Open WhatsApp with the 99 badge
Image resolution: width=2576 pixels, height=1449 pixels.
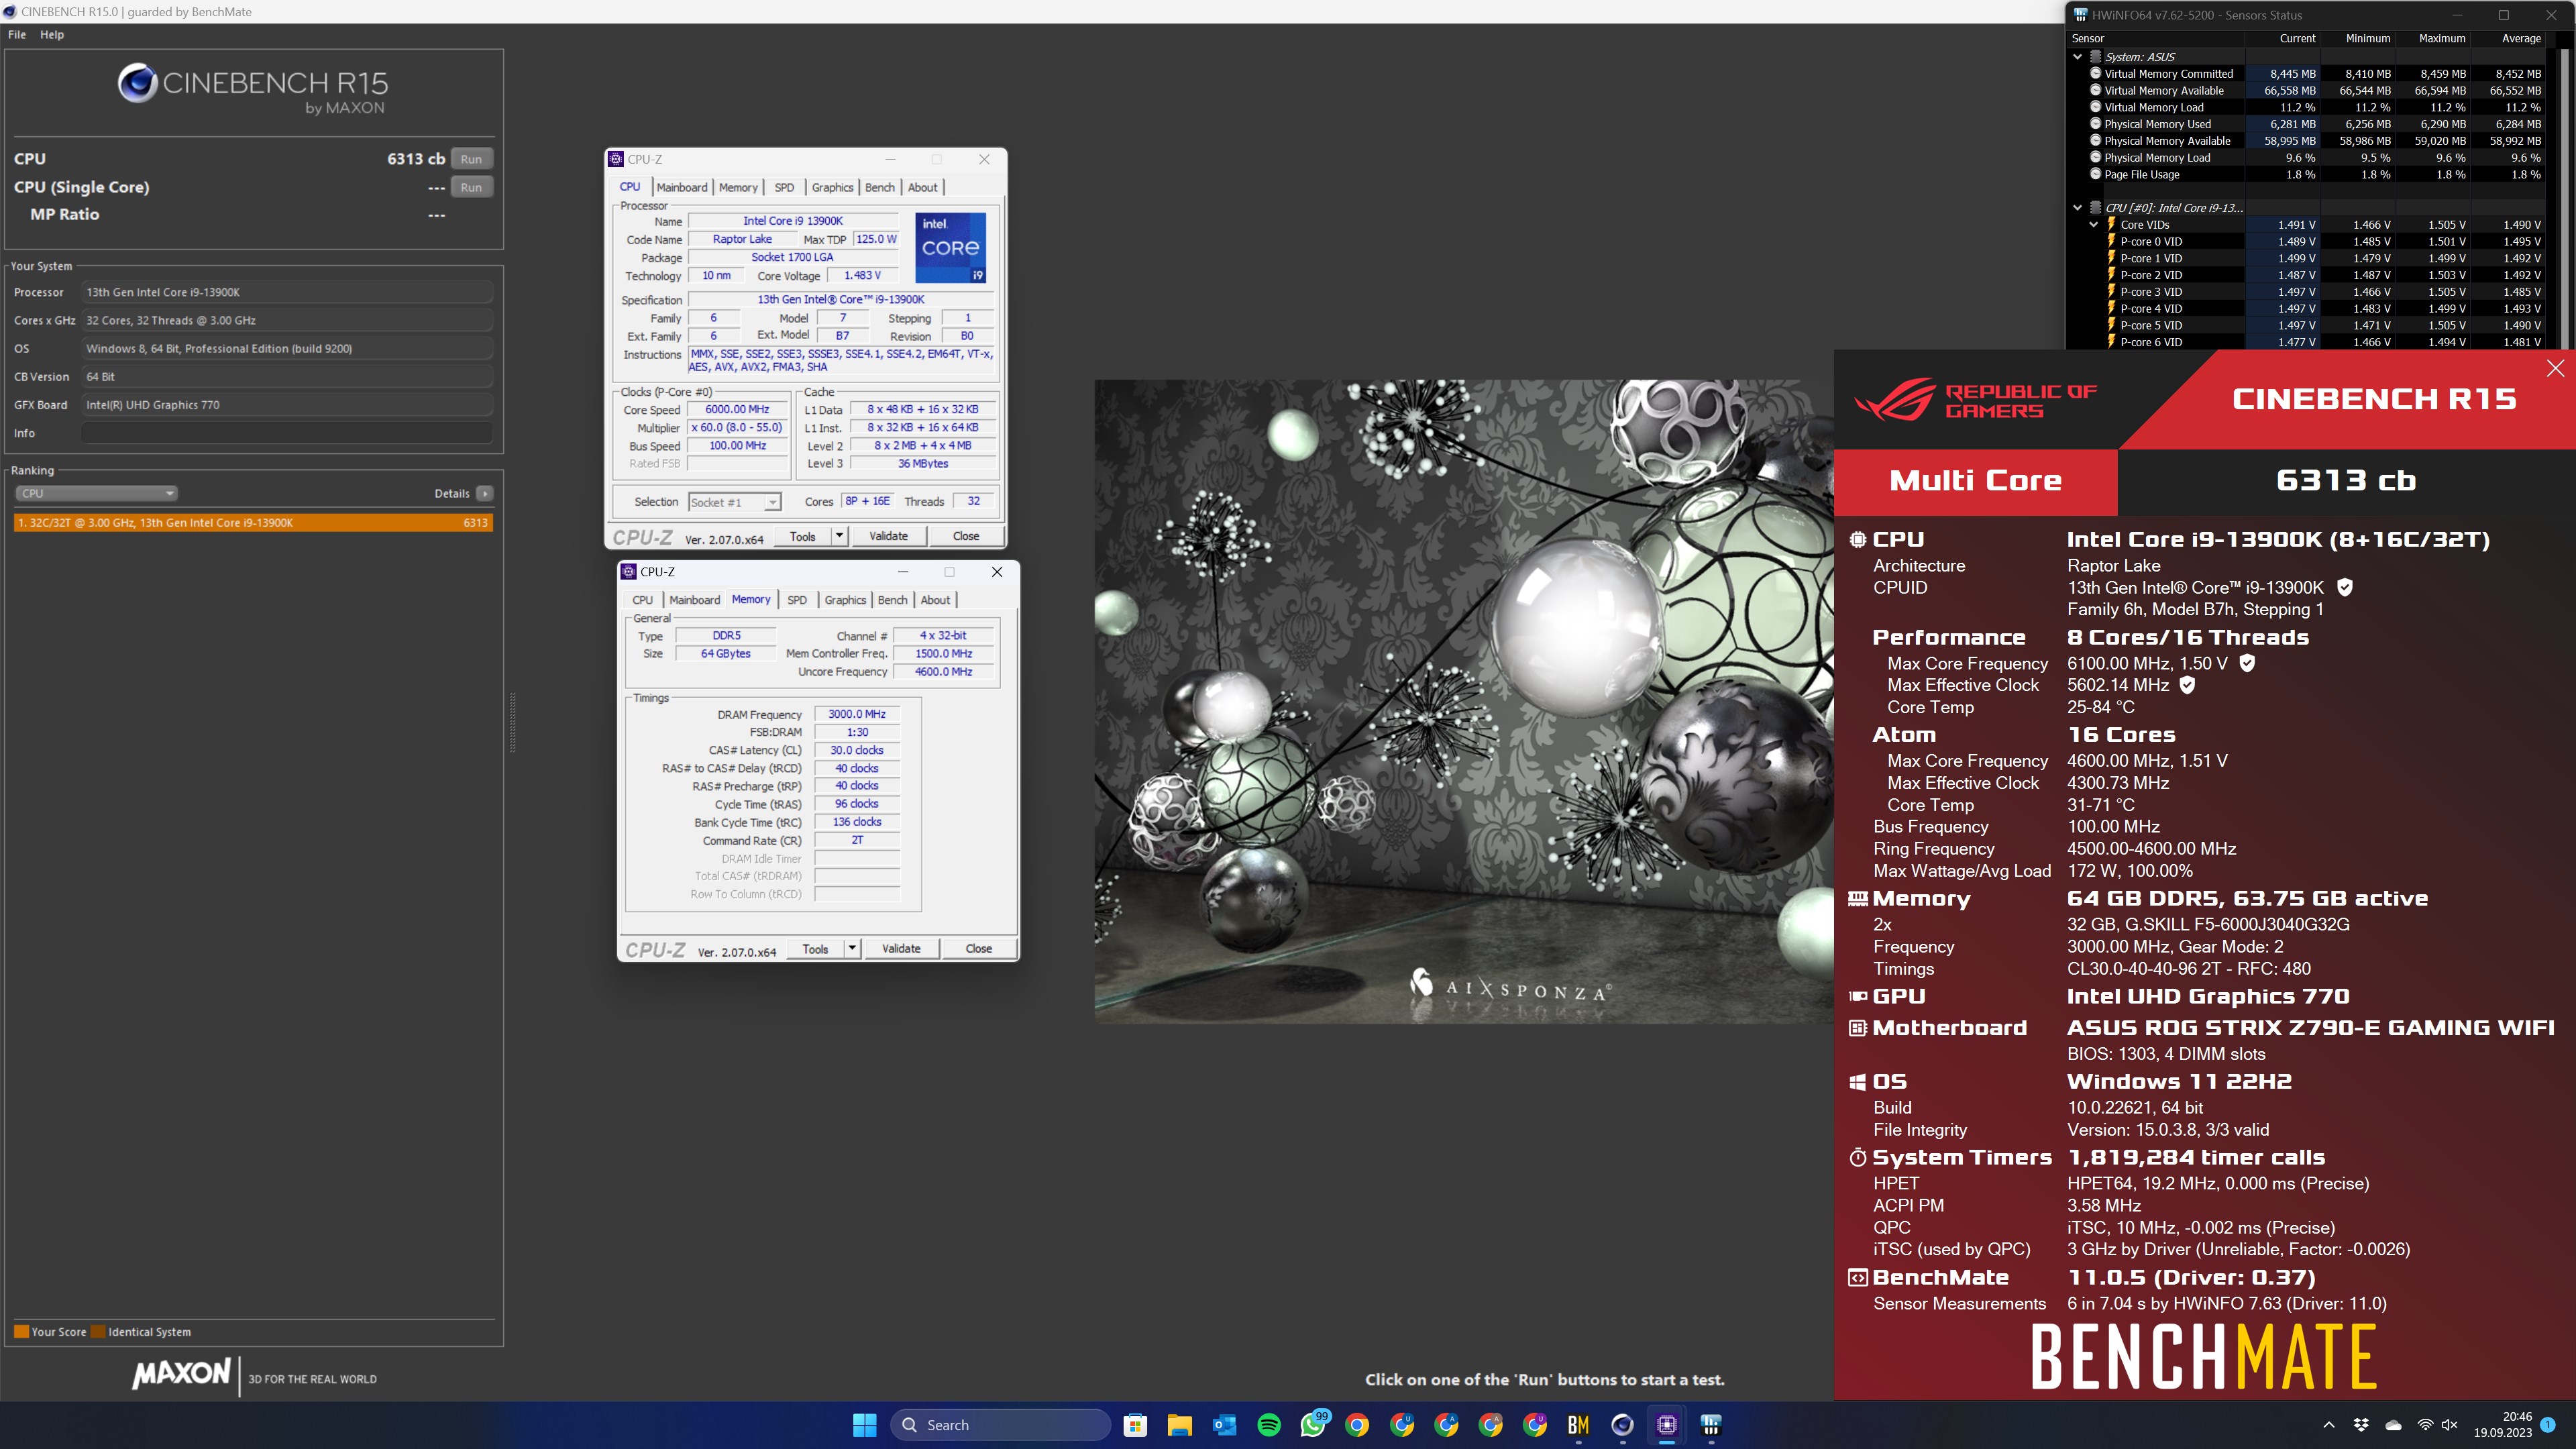1313,1425
